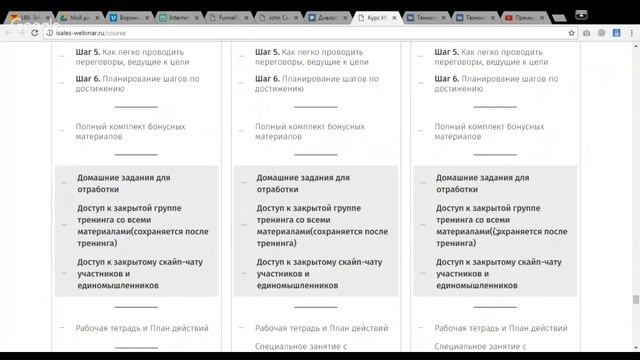Image resolution: width=640 pixels, height=360 pixels.
Task: Close the 'Диалог' tab
Action: (345, 18)
